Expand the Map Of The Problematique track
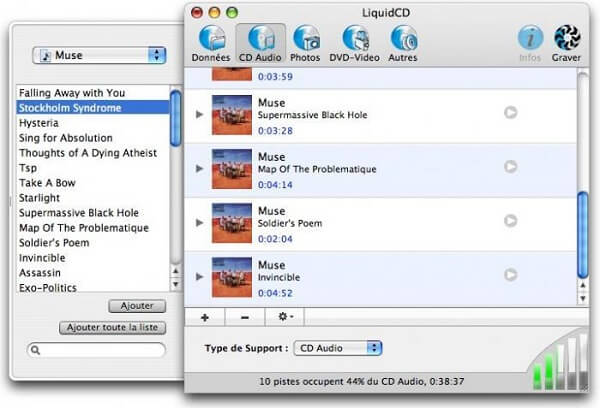The width and height of the screenshot is (600, 408). tap(199, 168)
